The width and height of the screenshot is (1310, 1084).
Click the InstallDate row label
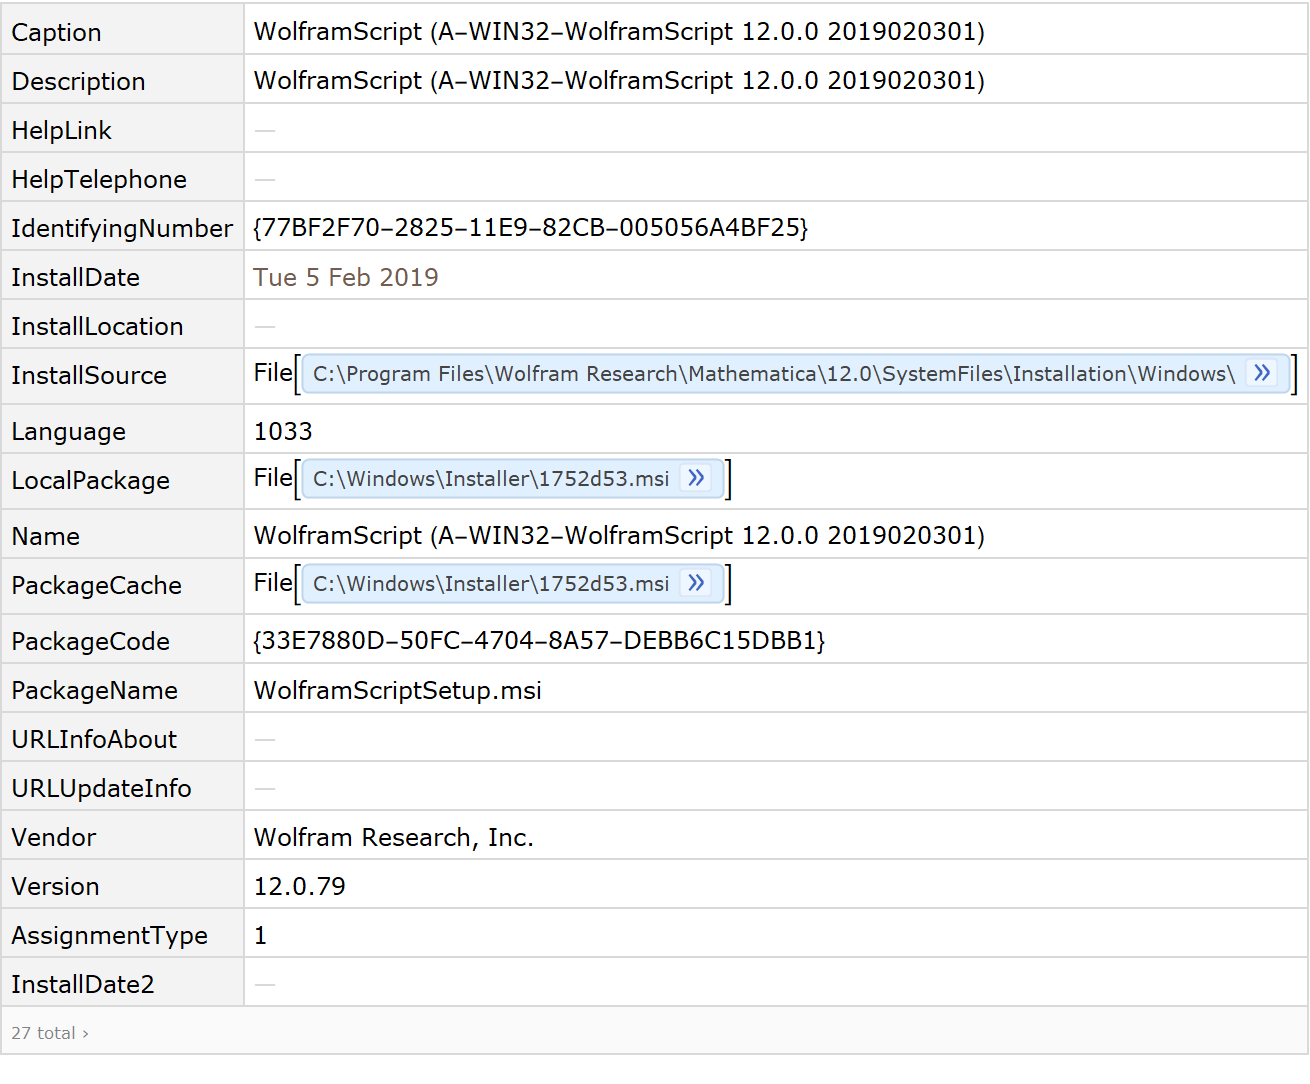coord(75,277)
